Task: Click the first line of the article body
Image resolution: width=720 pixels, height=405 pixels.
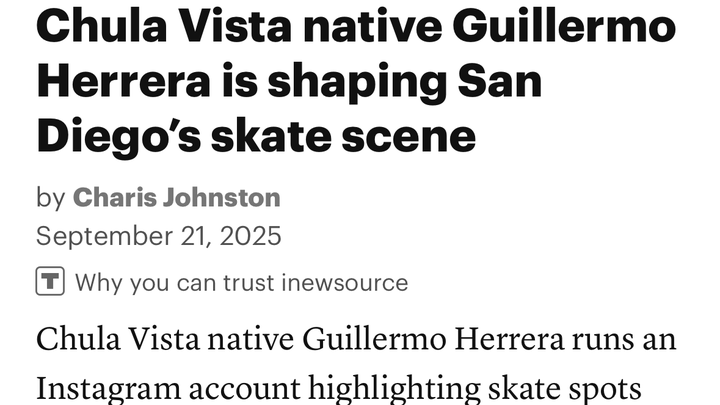Action: click(x=356, y=339)
